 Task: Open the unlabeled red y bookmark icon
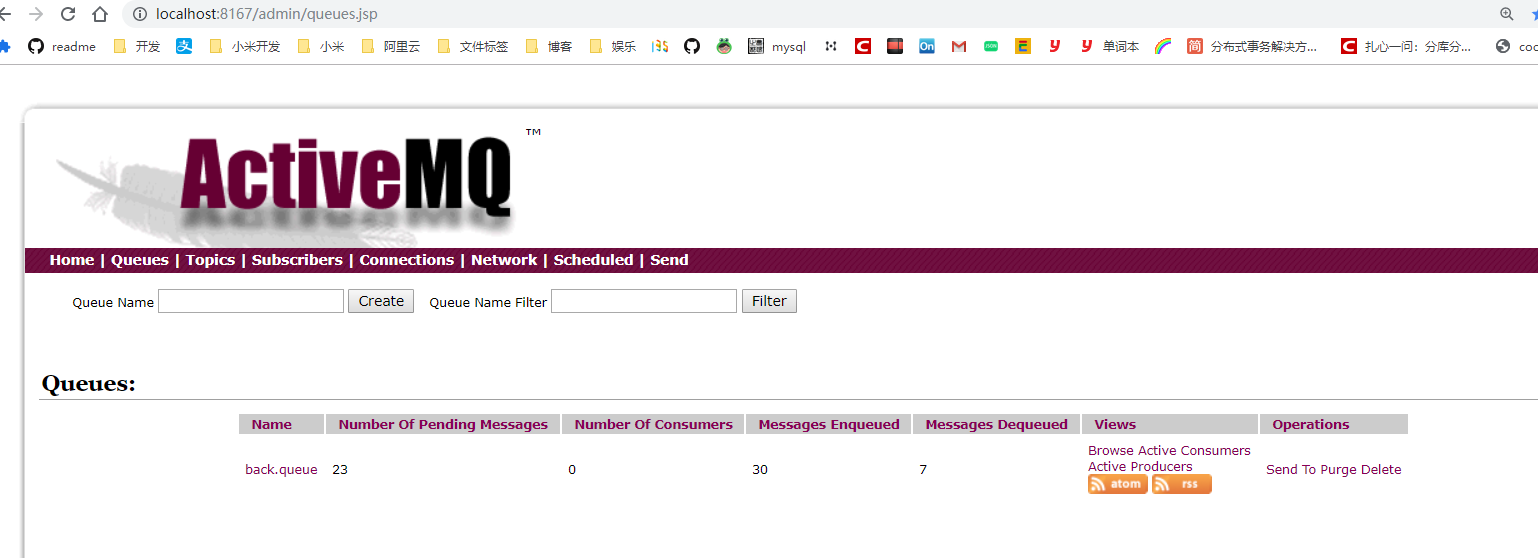(1055, 46)
